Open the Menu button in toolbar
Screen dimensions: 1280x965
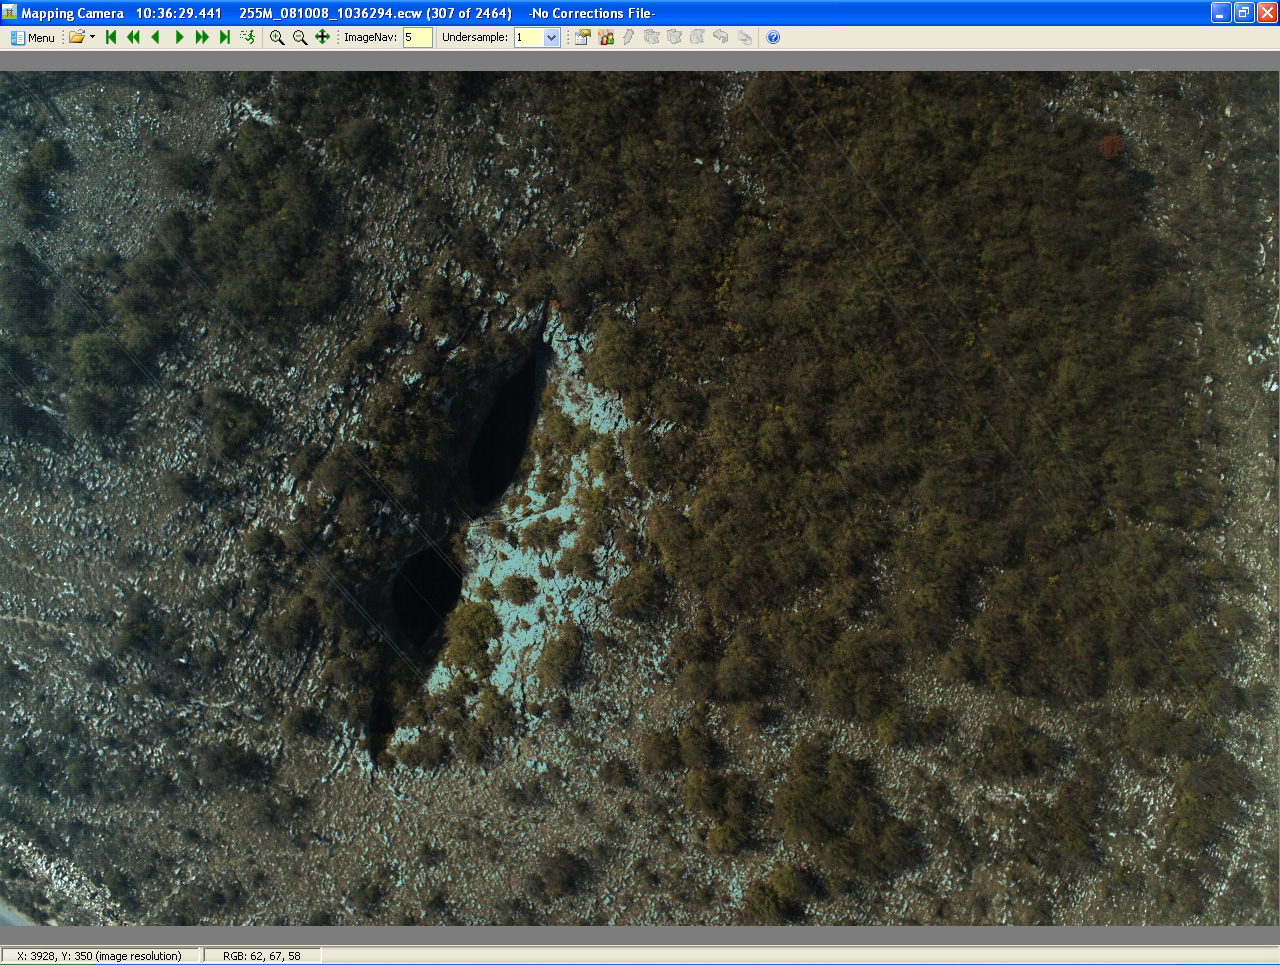[32, 37]
